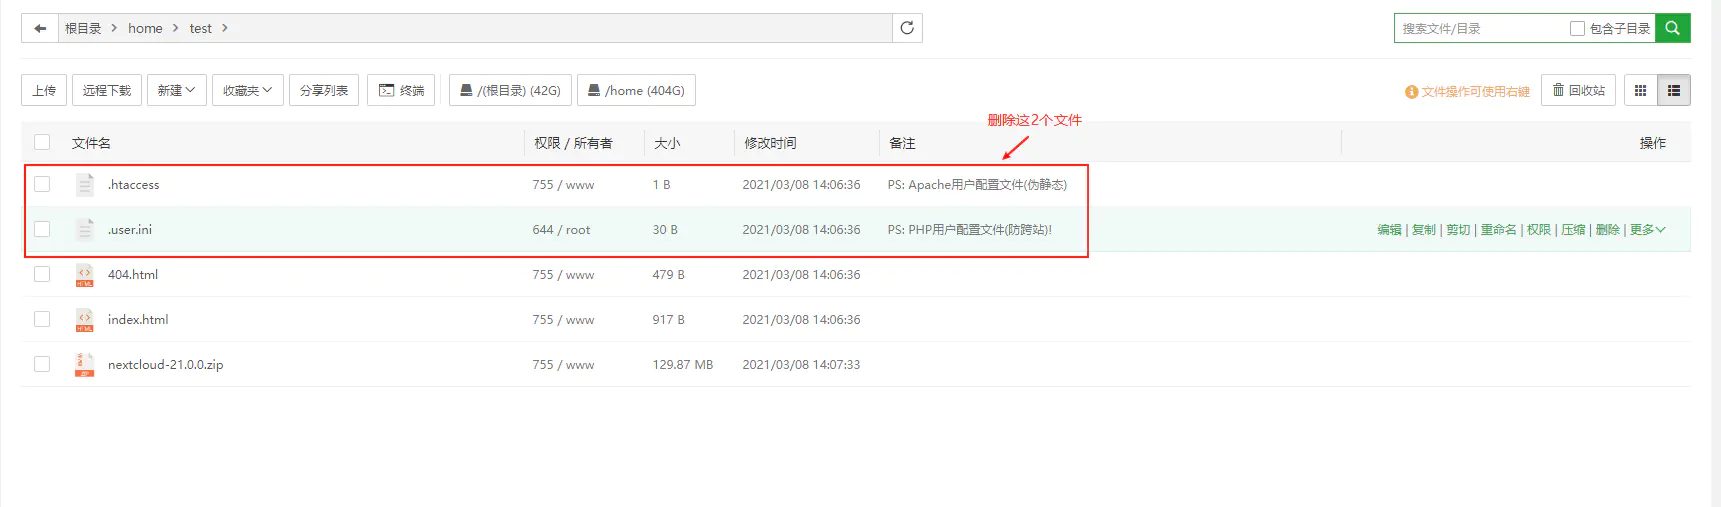1721x507 pixels.
Task: Run search with the green magnifier button
Action: click(x=1672, y=28)
